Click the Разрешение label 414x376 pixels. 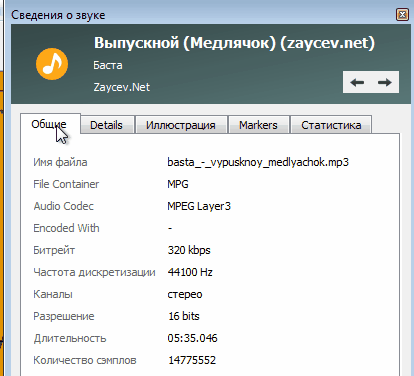click(64, 316)
